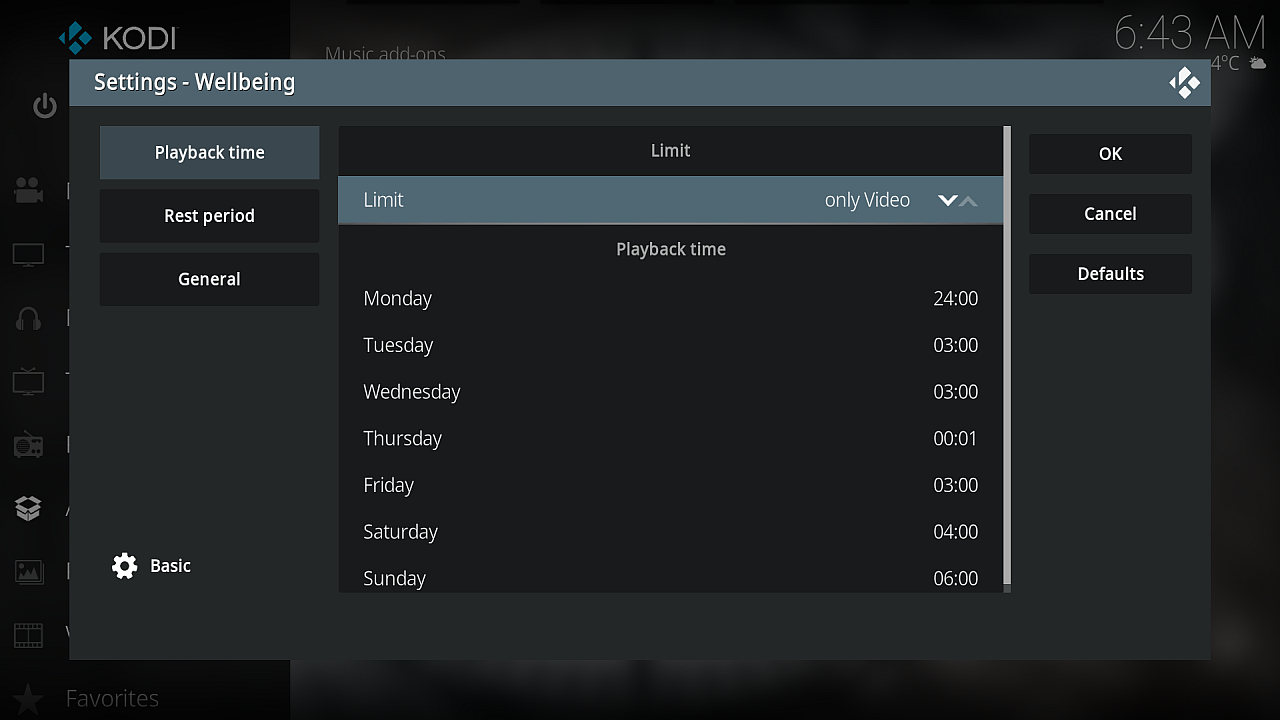Image resolution: width=1280 pixels, height=720 pixels.
Task: Confirm settings with the OK button
Action: click(1110, 154)
